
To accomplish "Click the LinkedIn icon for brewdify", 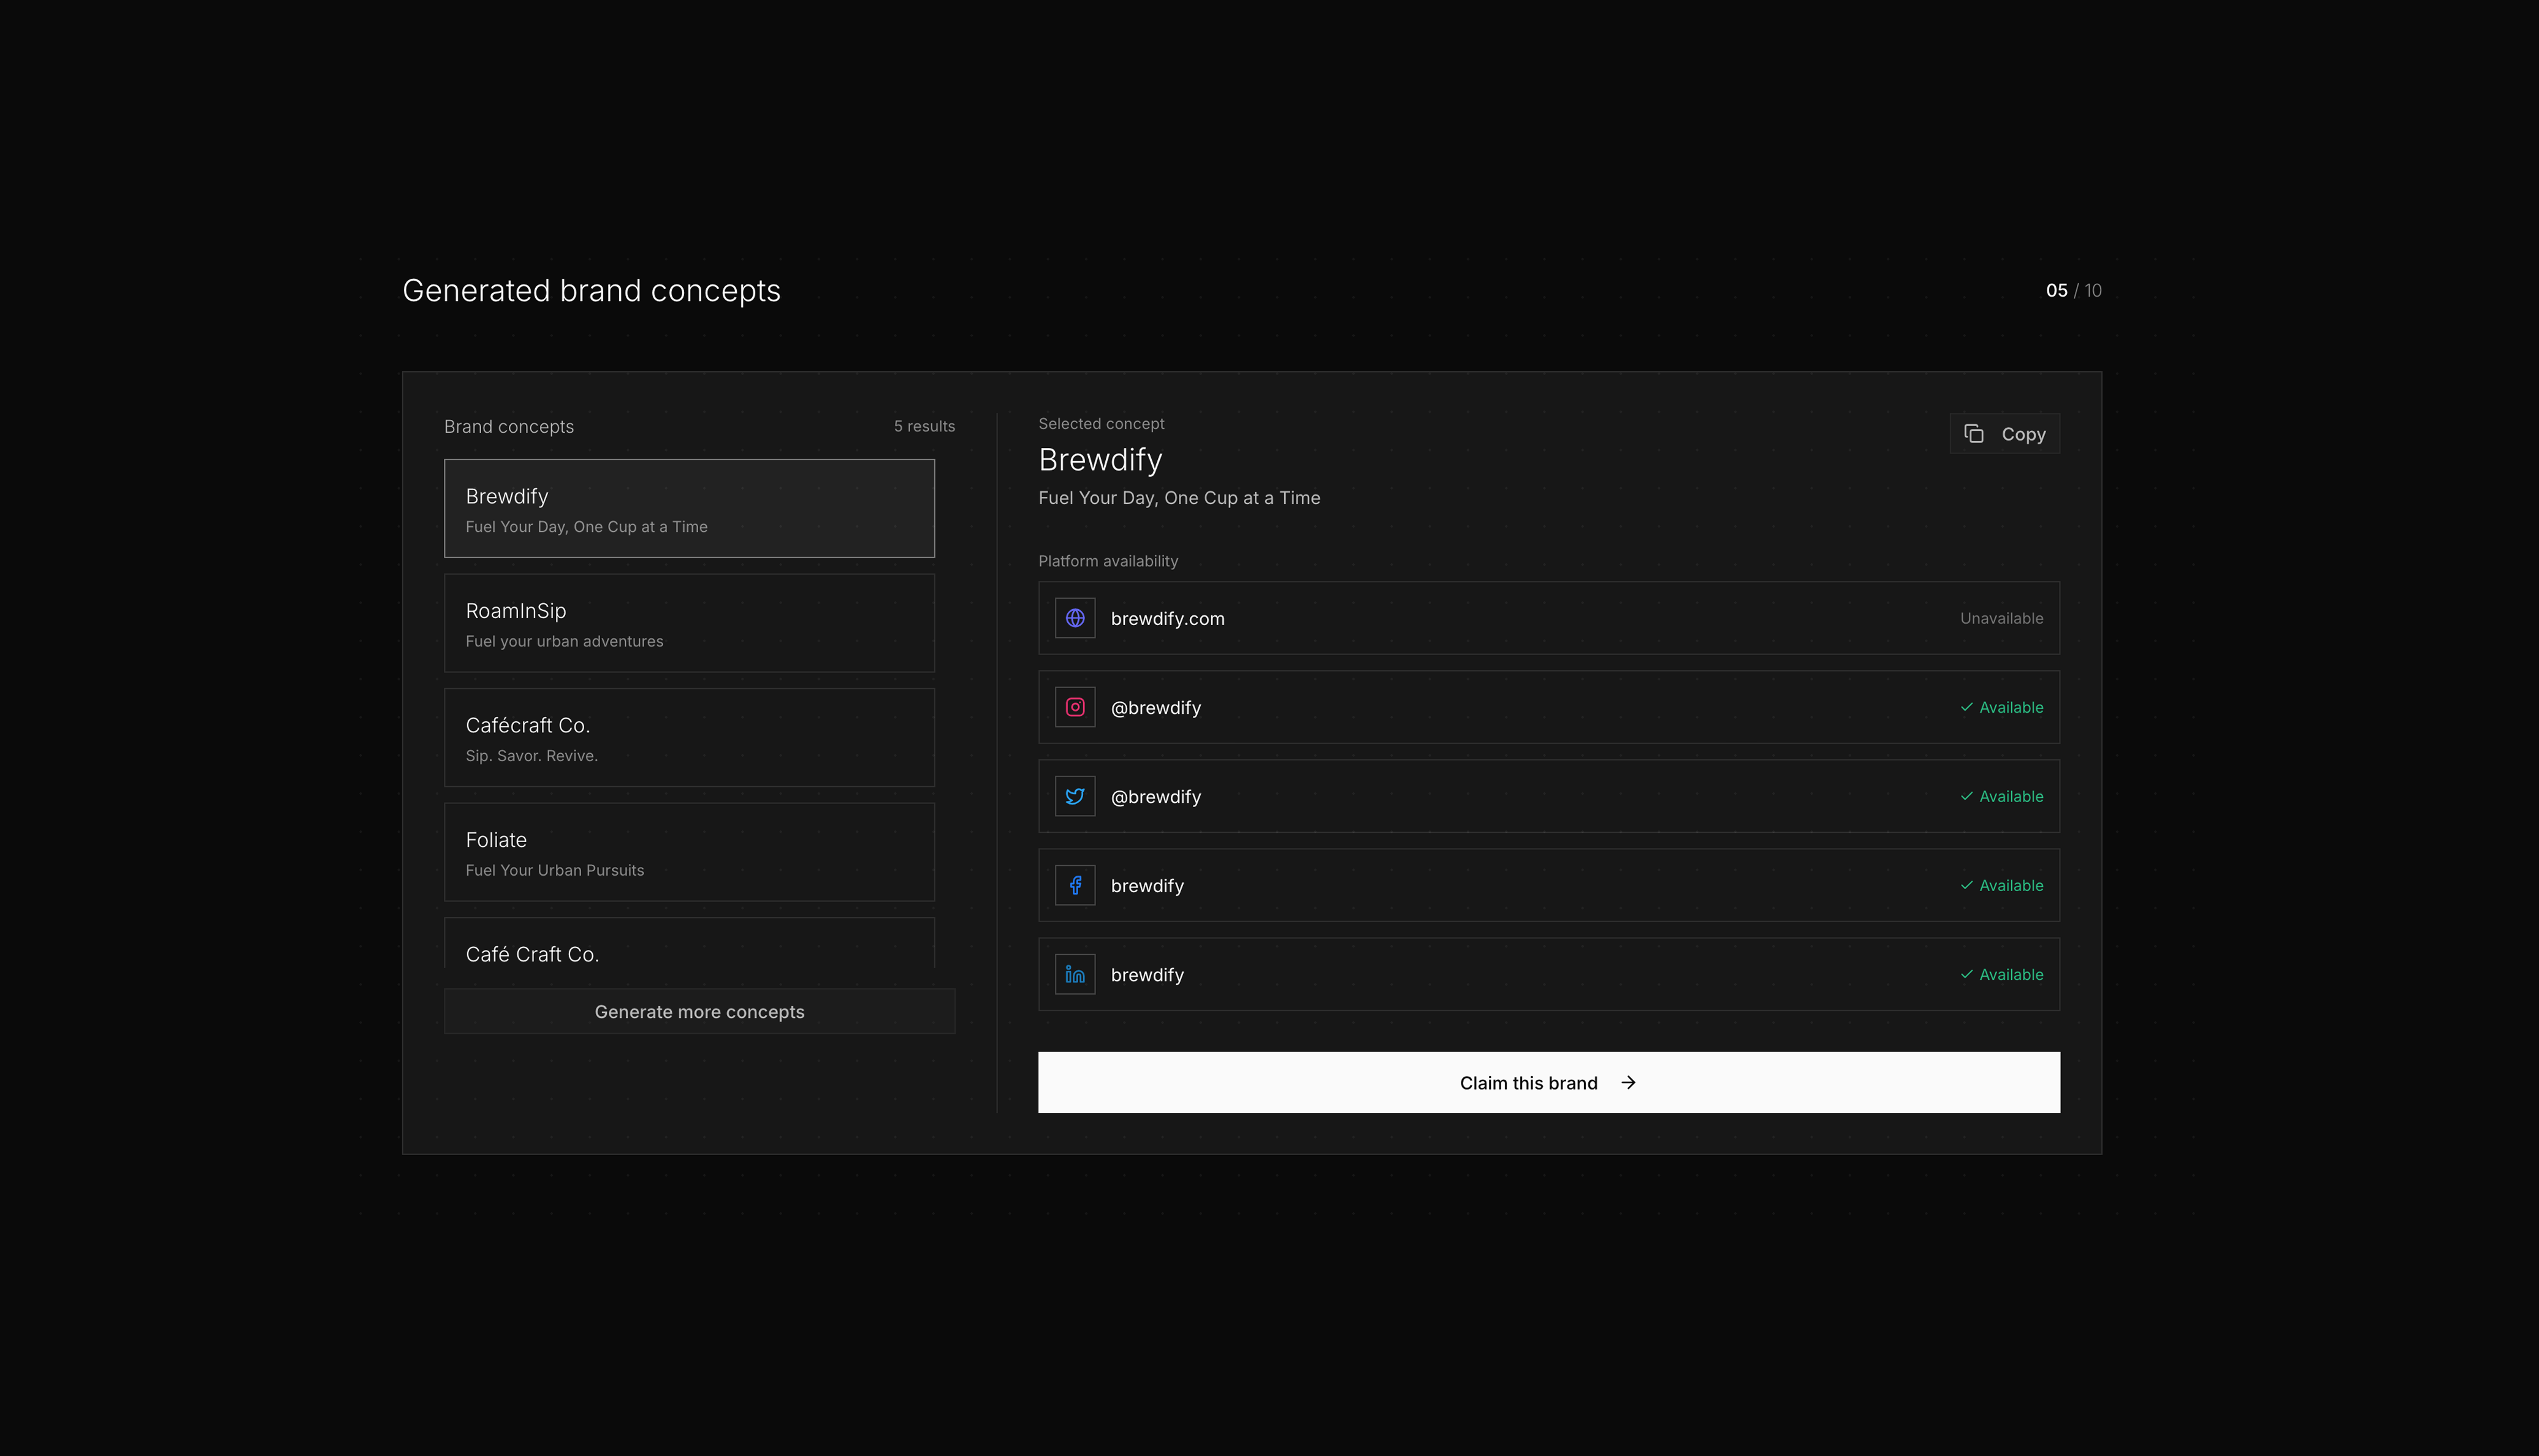I will [x=1075, y=974].
